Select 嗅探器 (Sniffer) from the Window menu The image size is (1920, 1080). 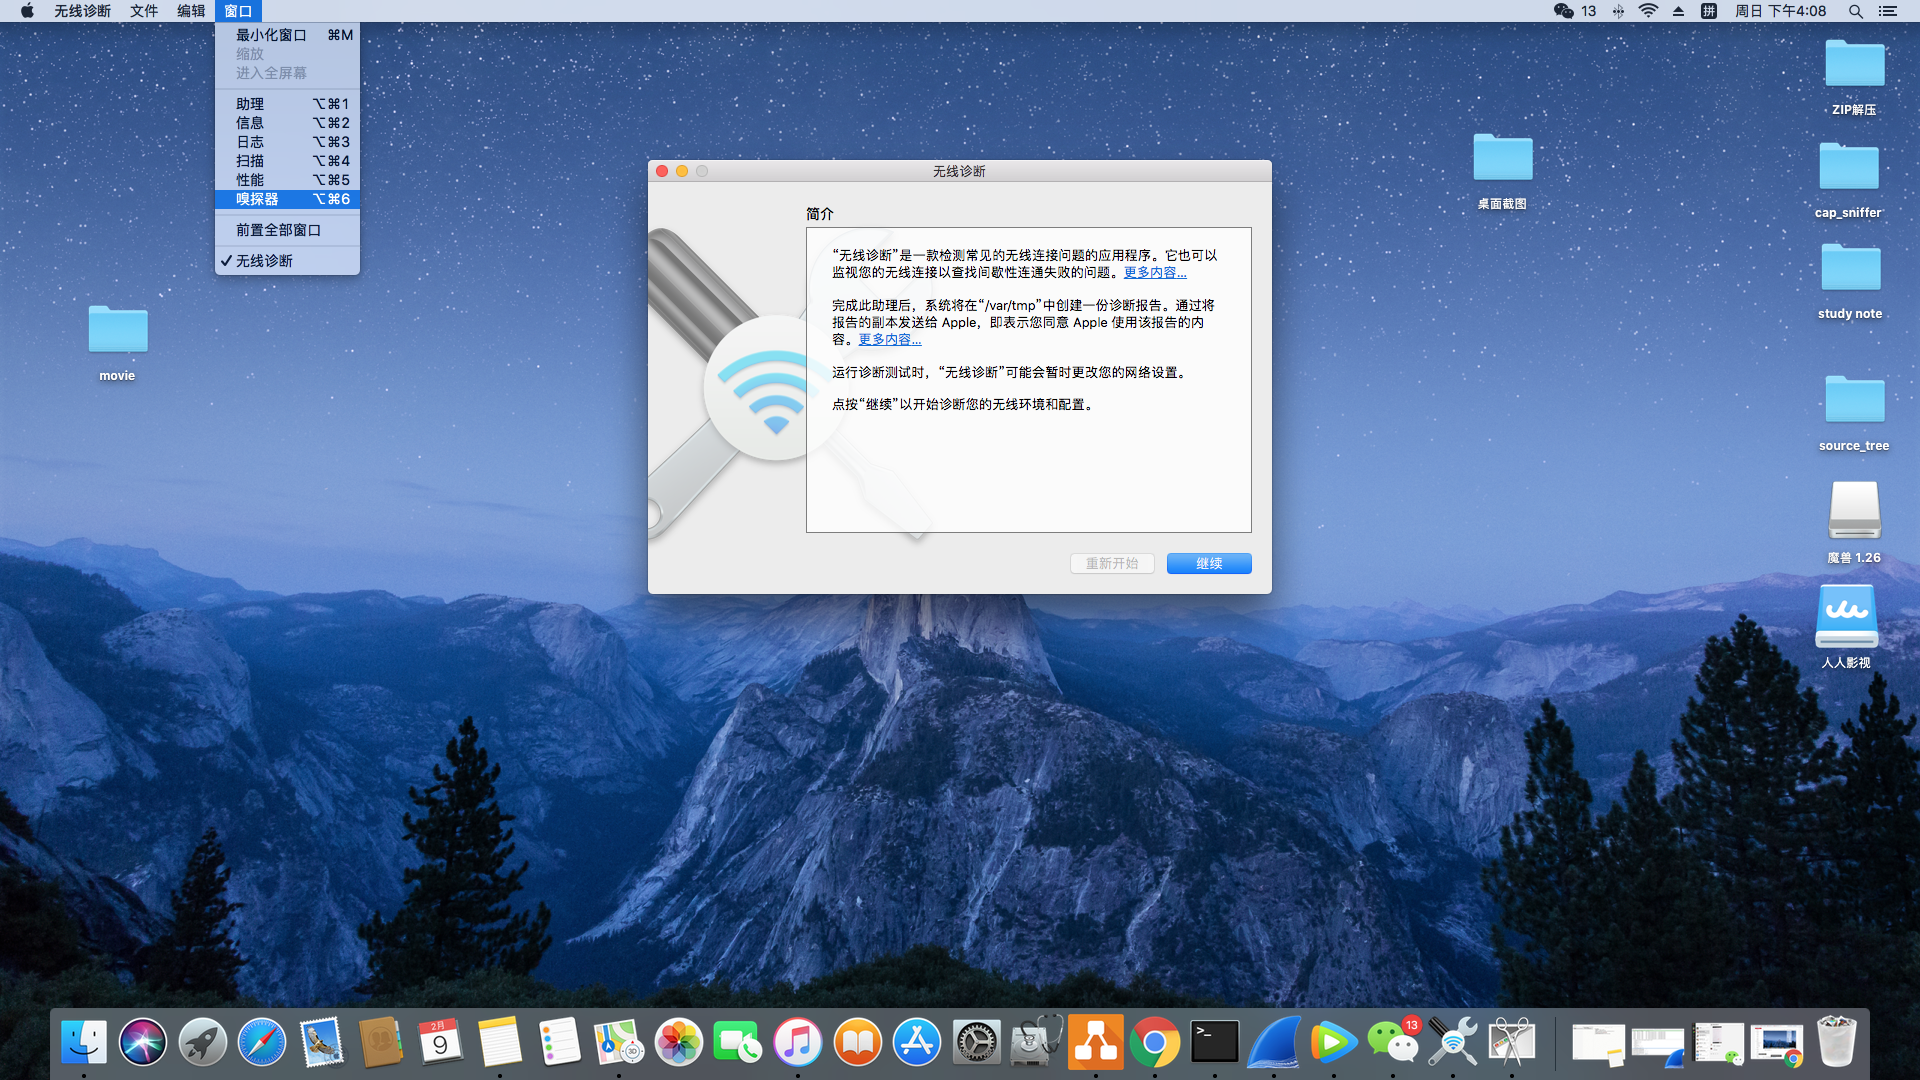[x=258, y=199]
